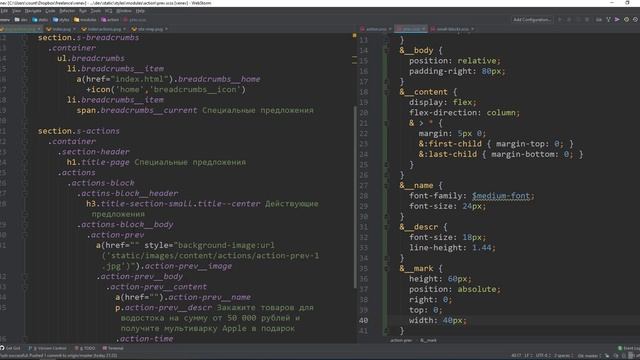Click the purple push arrow icon
The height and width of the screenshot is (360, 640).
[x=617, y=20]
